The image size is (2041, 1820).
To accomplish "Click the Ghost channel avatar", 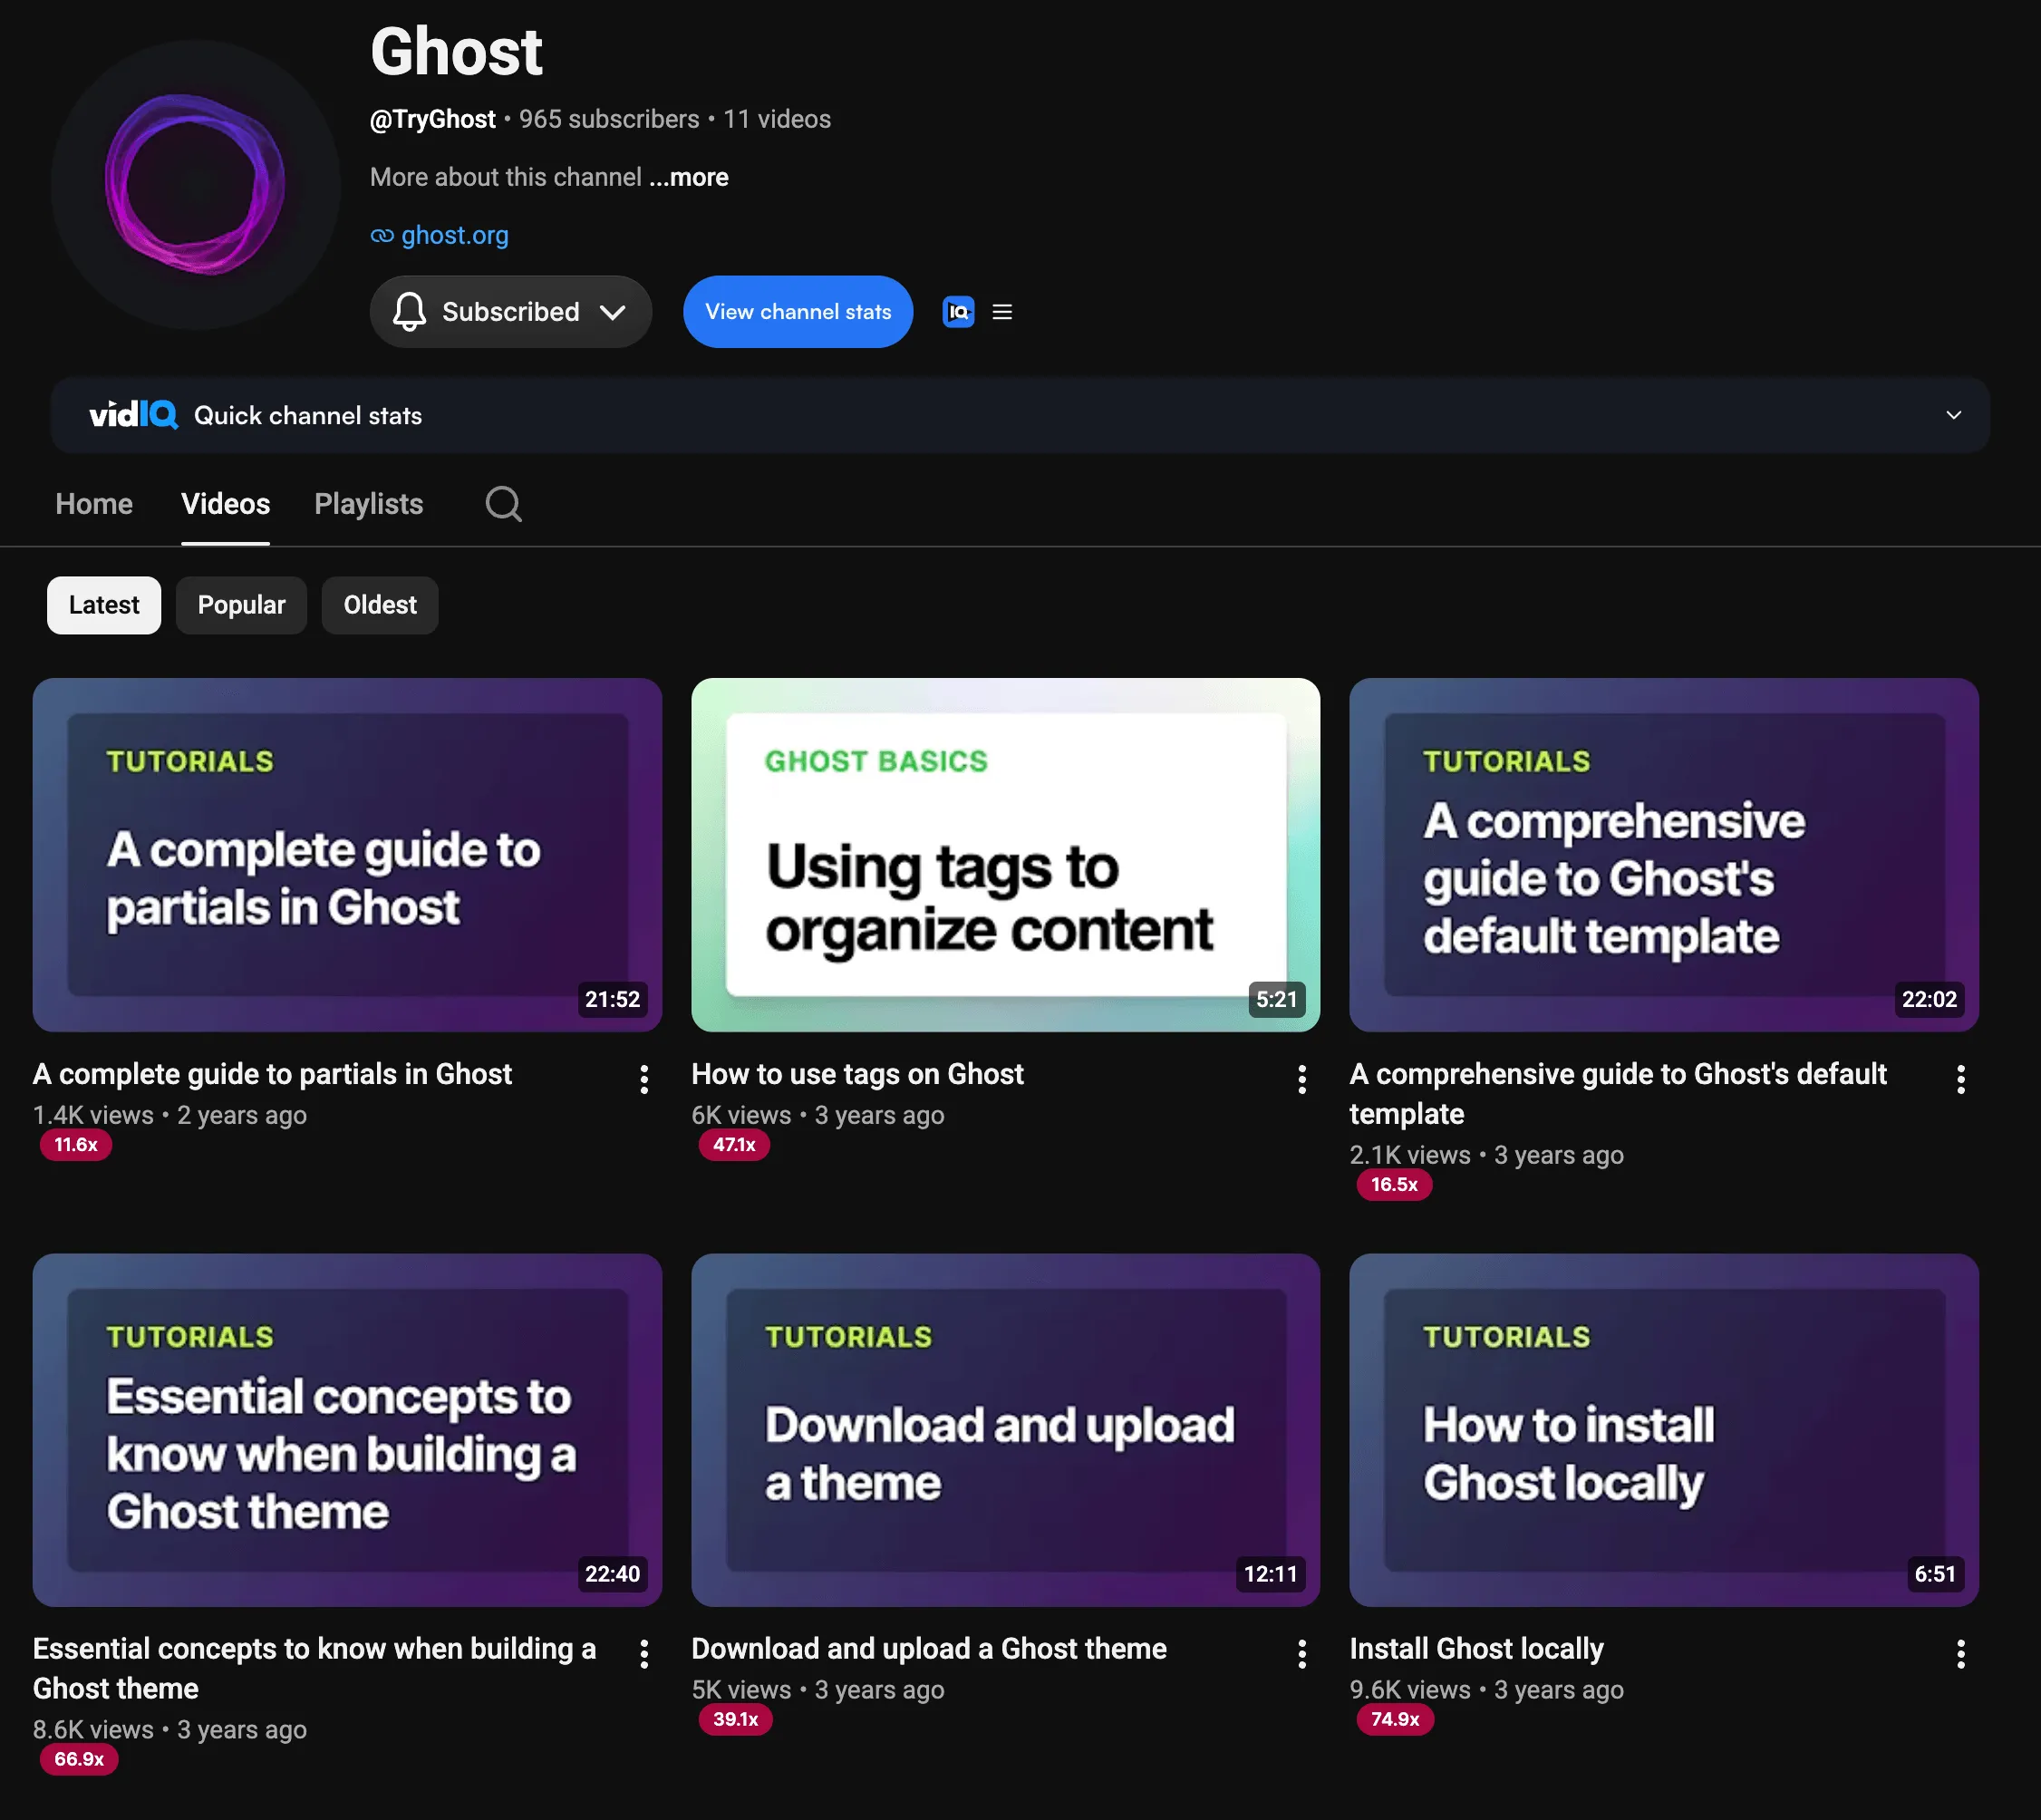I will [196, 185].
